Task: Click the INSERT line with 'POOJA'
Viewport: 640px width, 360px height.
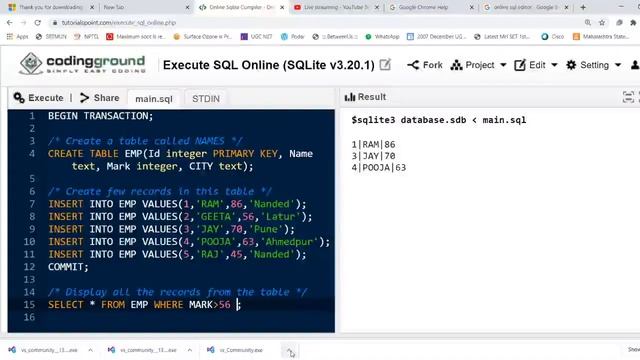Action: pyautogui.click(x=189, y=242)
